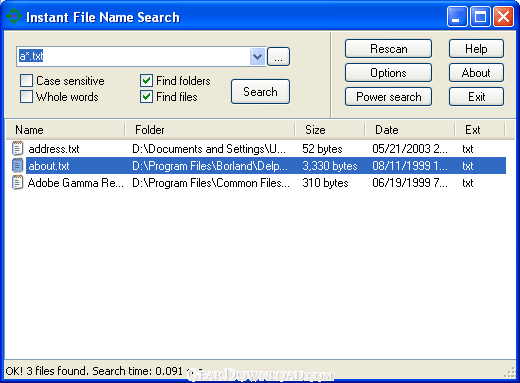Click the 310 bytes size cell

click(x=325, y=183)
